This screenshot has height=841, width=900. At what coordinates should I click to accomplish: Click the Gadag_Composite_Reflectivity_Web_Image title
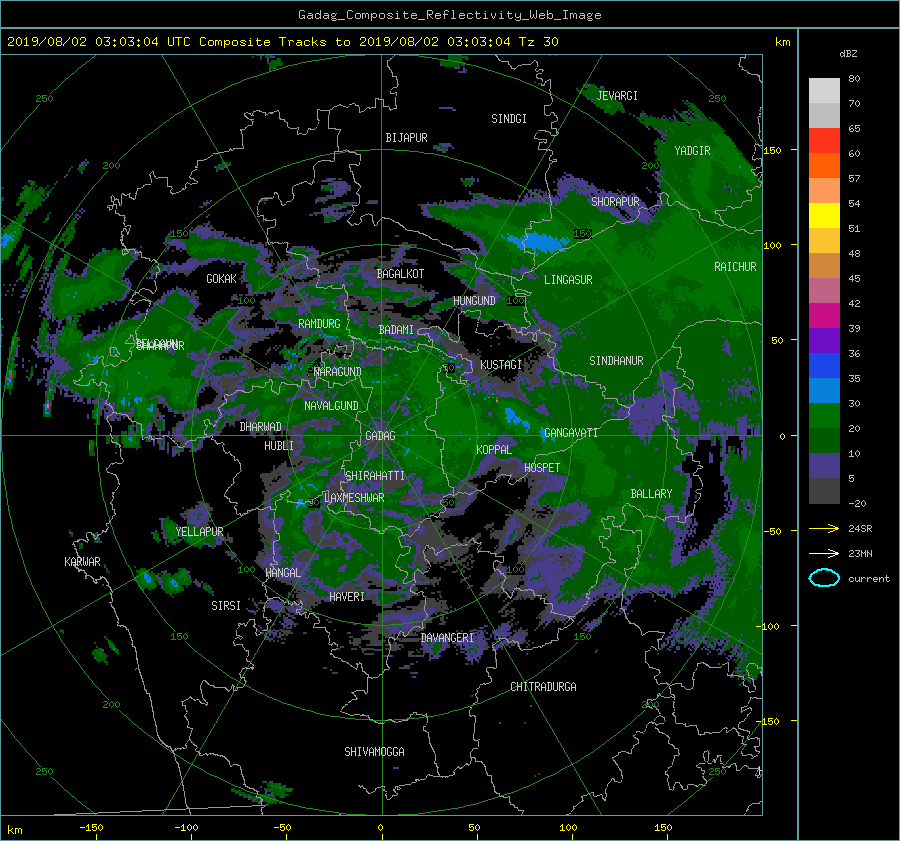click(x=449, y=15)
